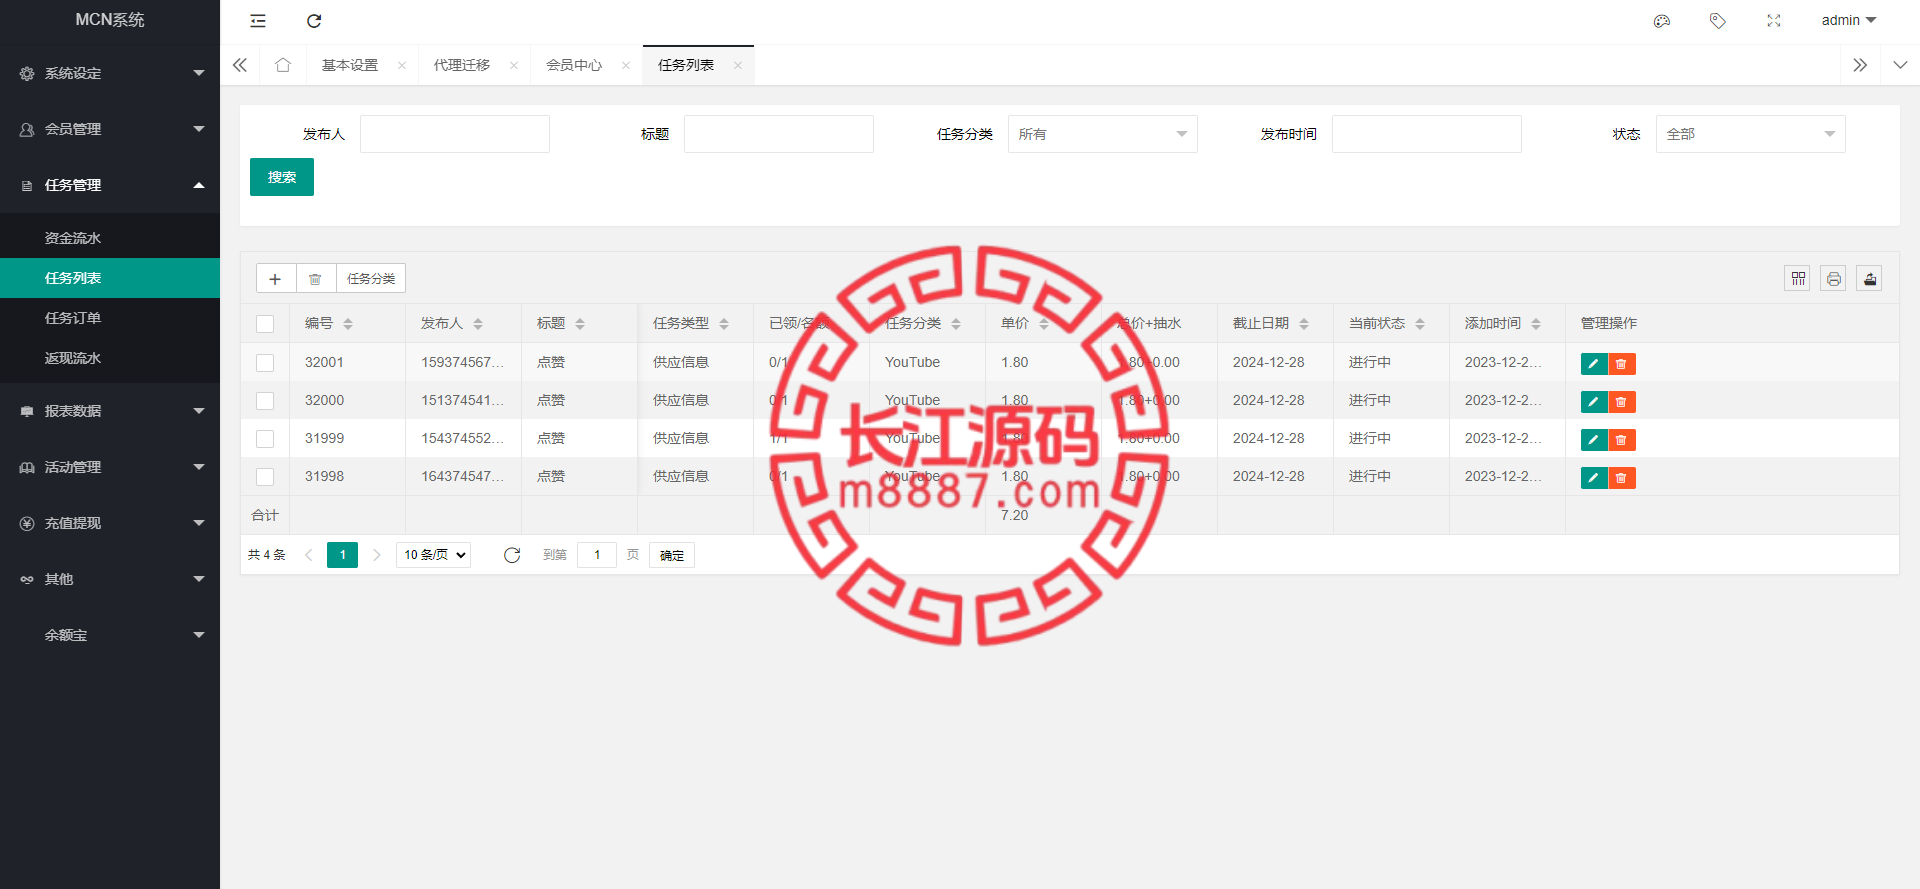Check the row 31998 checkbox
The width and height of the screenshot is (1920, 889).
coord(265,477)
